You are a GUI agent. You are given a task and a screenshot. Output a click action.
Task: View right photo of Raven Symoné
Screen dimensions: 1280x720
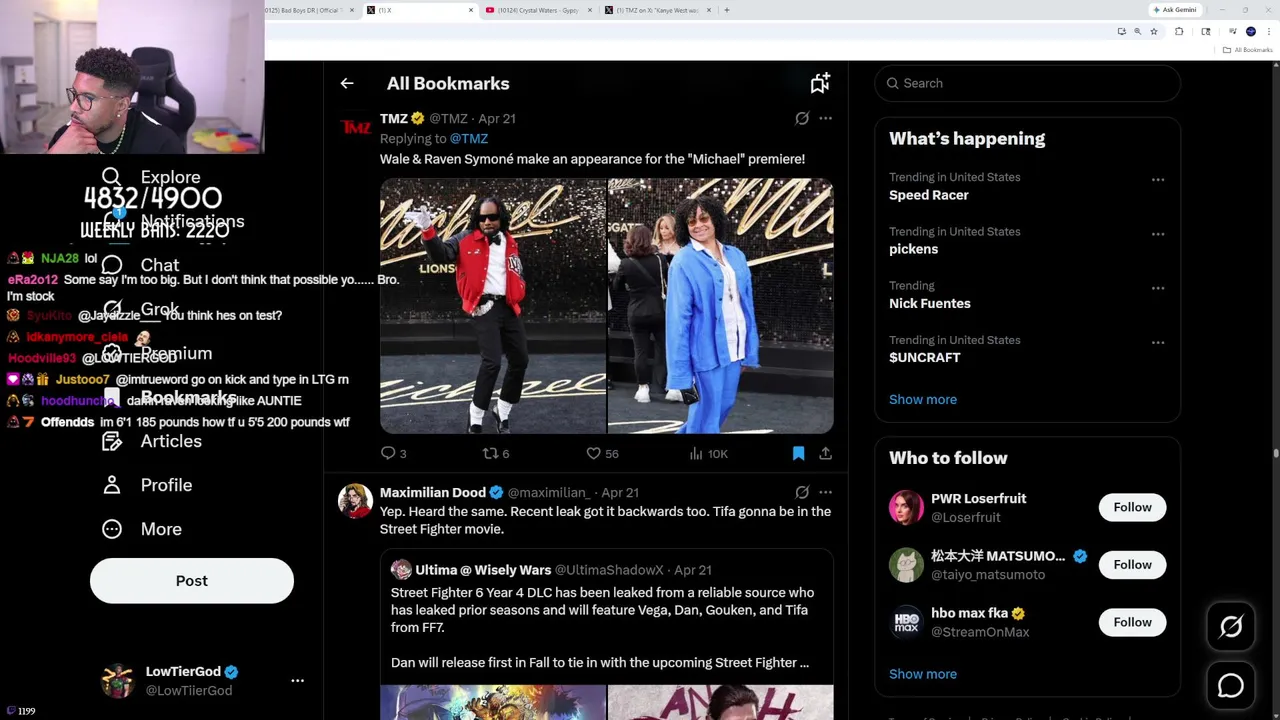[x=720, y=306]
